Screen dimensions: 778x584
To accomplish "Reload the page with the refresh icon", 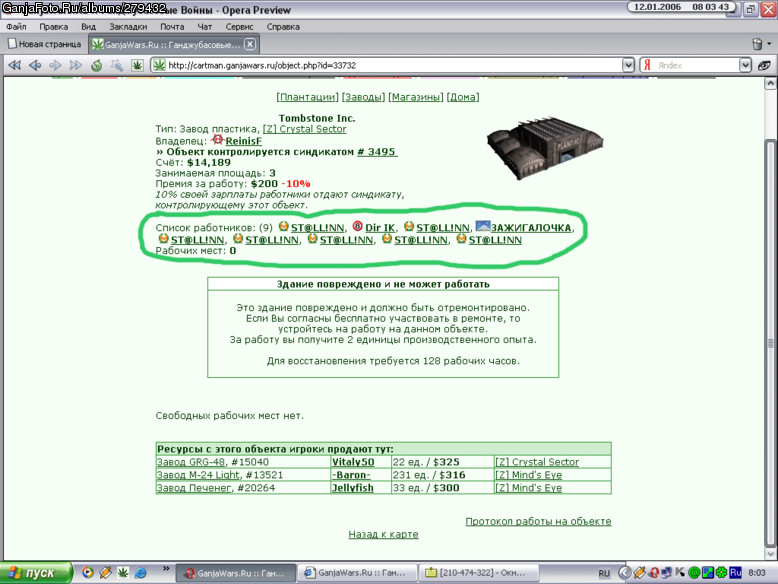I will click(96, 65).
